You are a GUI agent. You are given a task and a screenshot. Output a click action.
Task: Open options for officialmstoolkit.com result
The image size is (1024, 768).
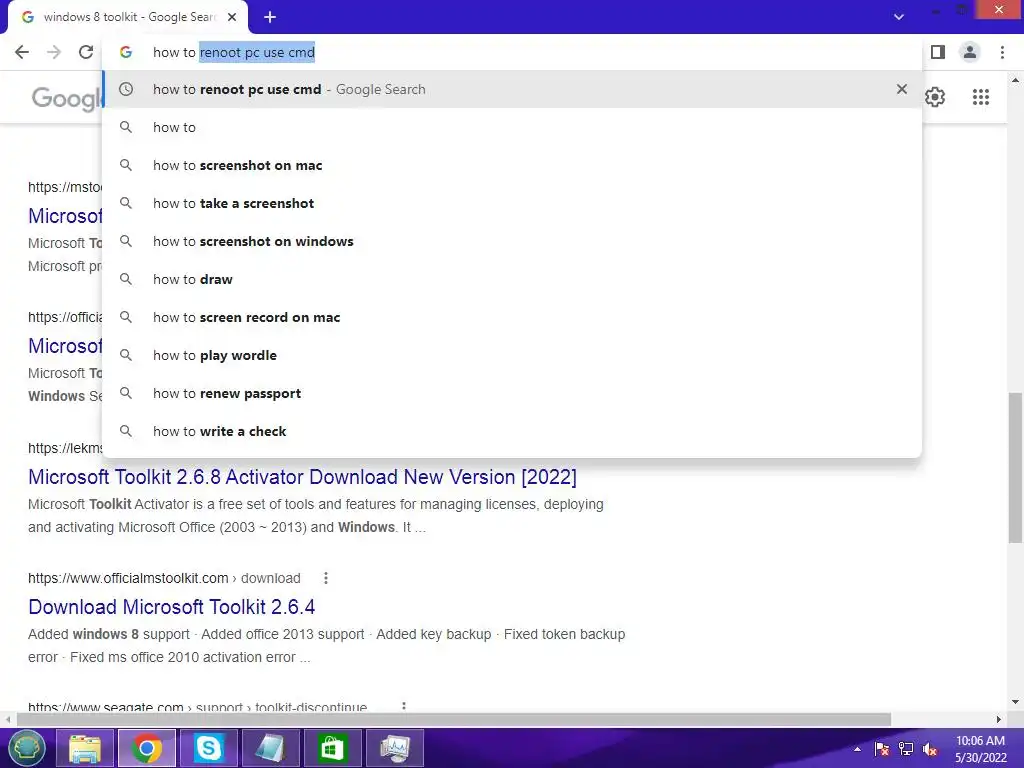click(326, 578)
